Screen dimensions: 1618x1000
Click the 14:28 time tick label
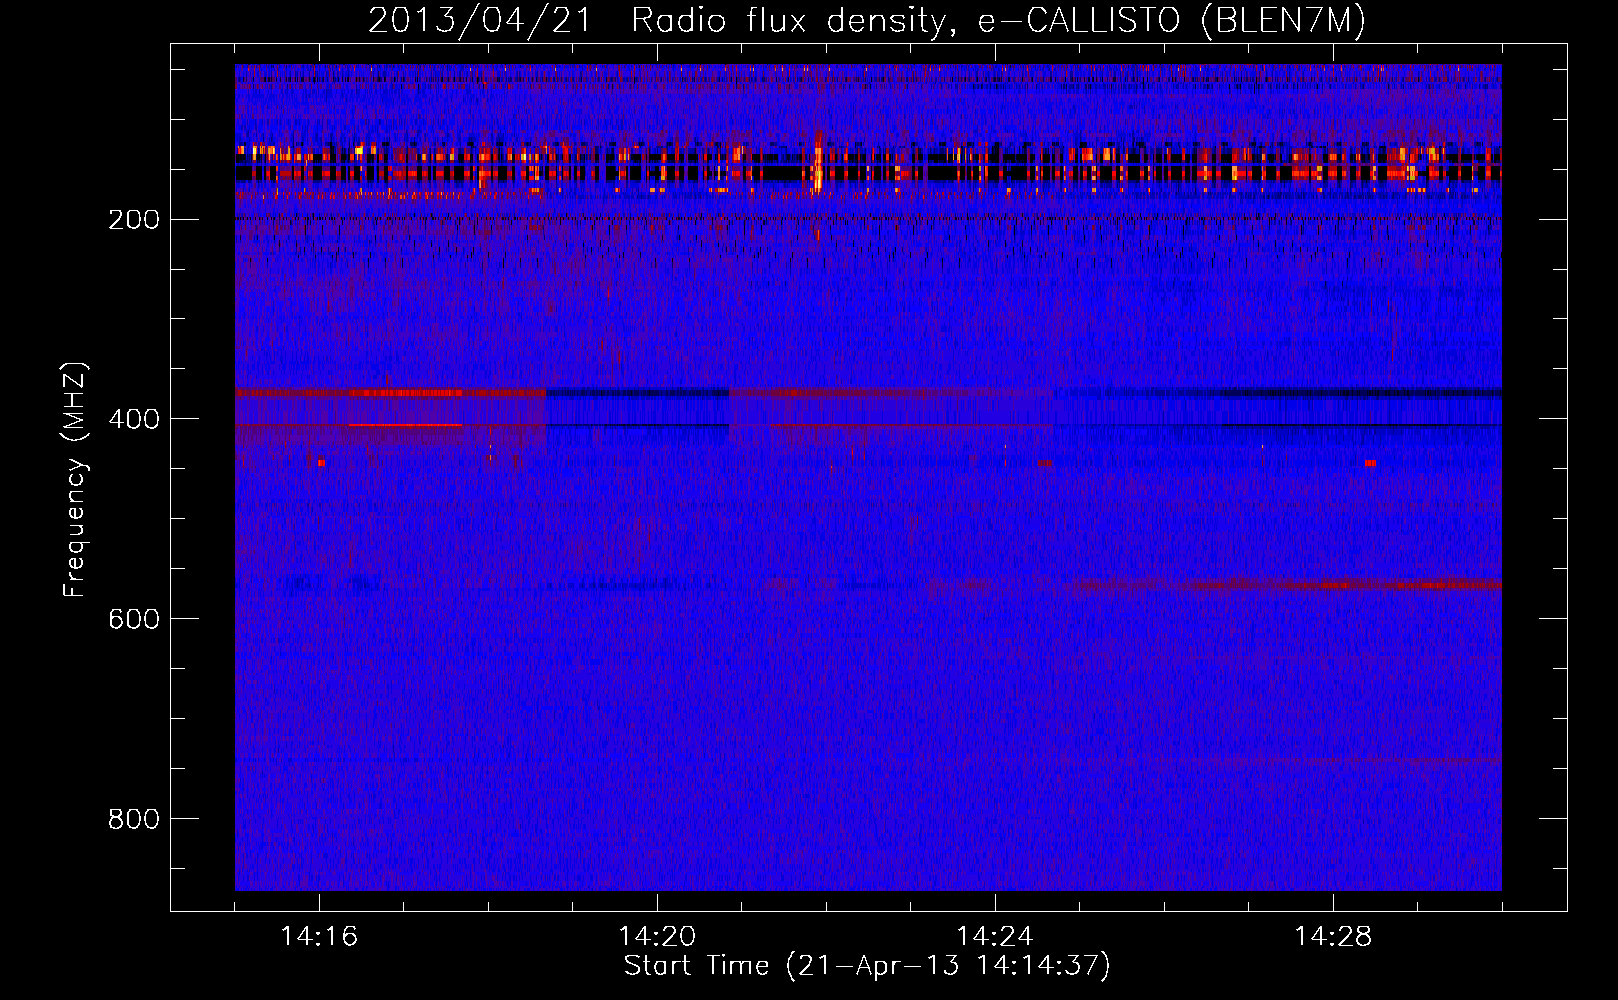1333,937
